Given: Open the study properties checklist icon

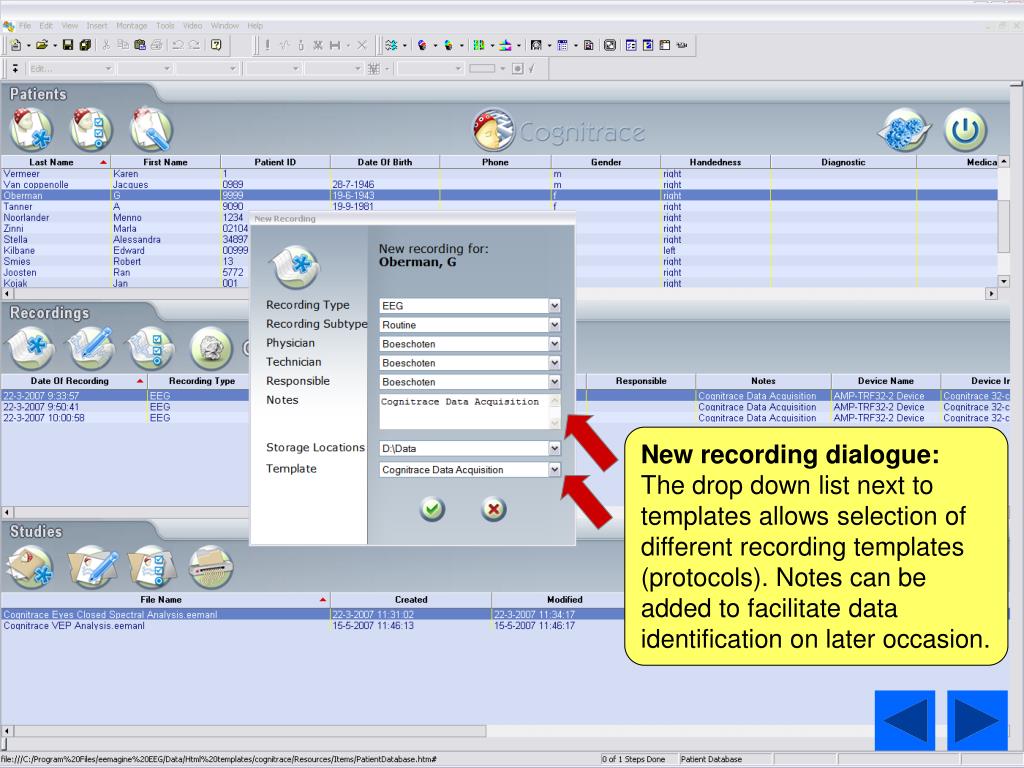Looking at the screenshot, I should (x=151, y=567).
